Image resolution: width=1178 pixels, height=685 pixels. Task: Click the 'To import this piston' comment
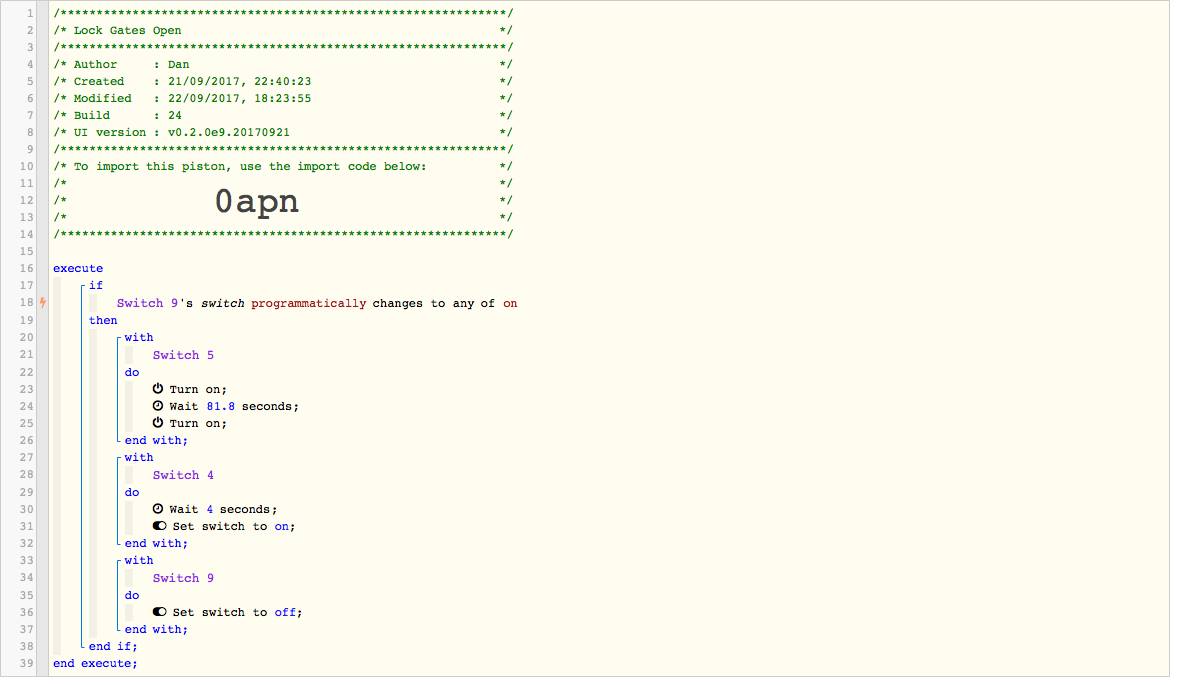pos(282,167)
